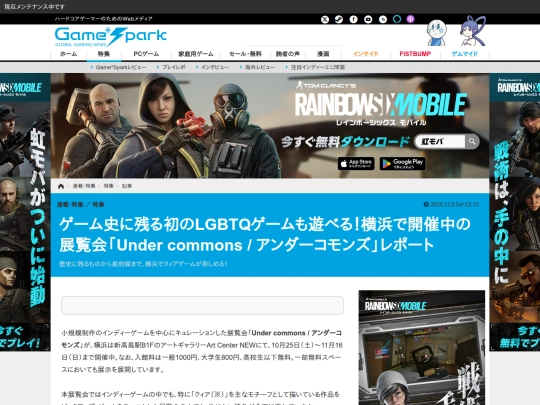Click the Game*Spark logo
Screen dimensions: 540x405
pyautogui.click(x=111, y=37)
